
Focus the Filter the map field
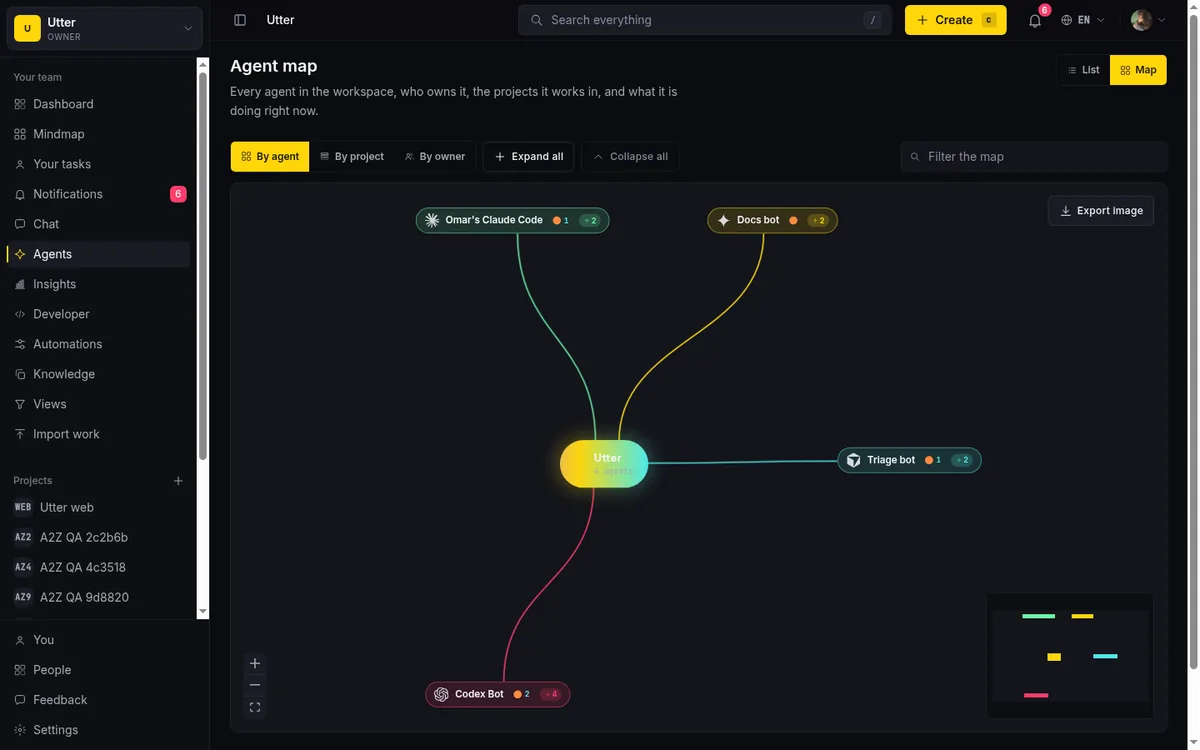pyautogui.click(x=1033, y=156)
